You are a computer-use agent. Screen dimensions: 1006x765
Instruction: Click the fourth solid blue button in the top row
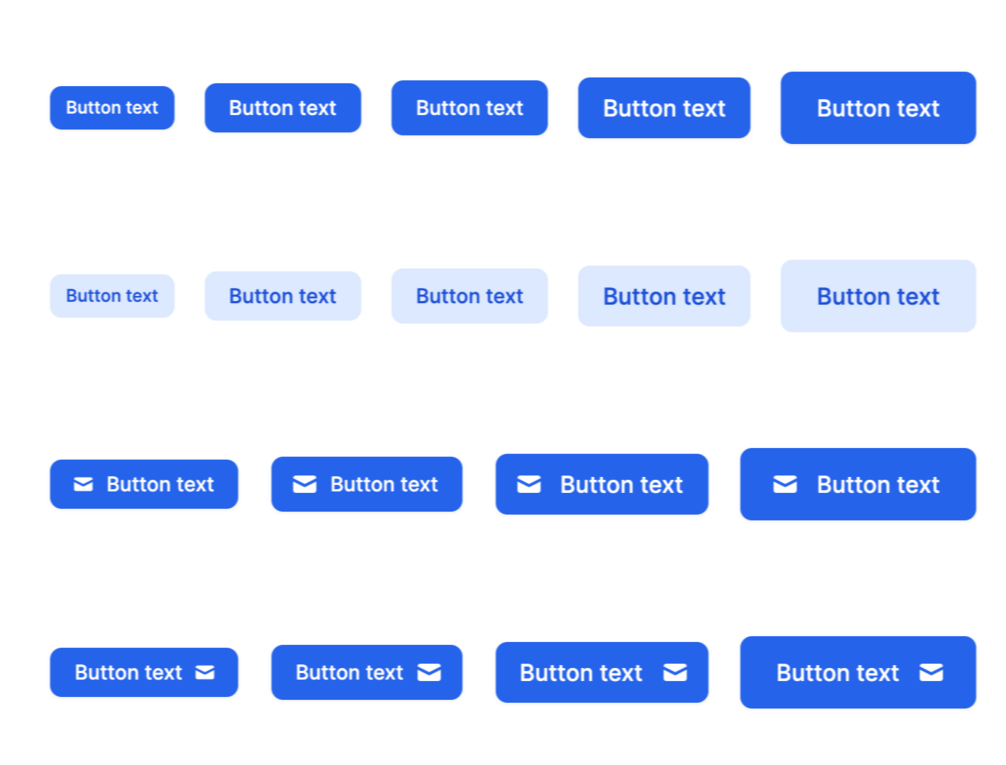click(664, 108)
